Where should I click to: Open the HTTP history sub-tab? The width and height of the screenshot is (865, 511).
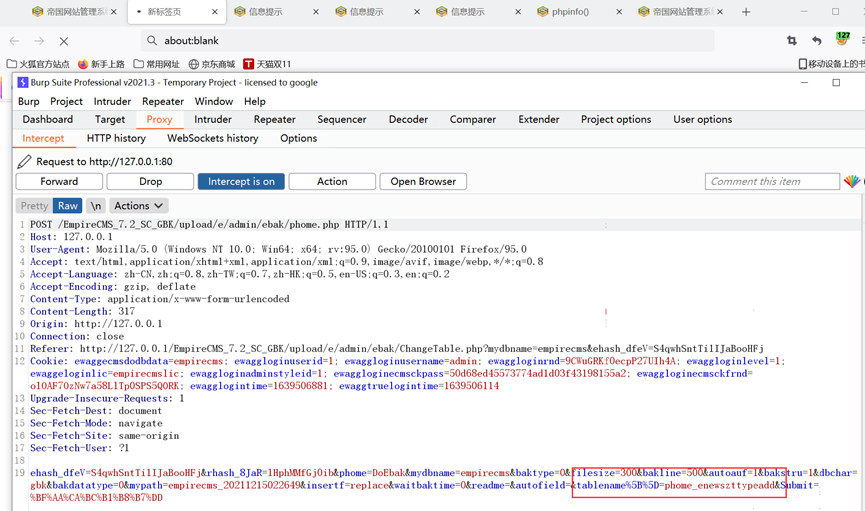tap(116, 138)
